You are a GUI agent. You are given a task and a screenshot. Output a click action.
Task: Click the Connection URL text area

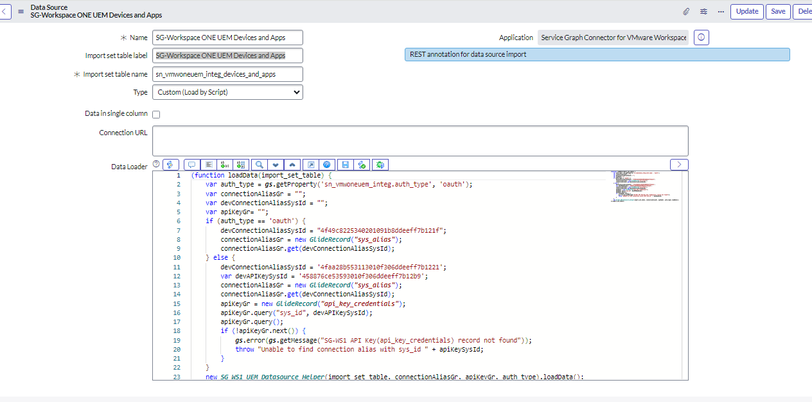(x=420, y=140)
